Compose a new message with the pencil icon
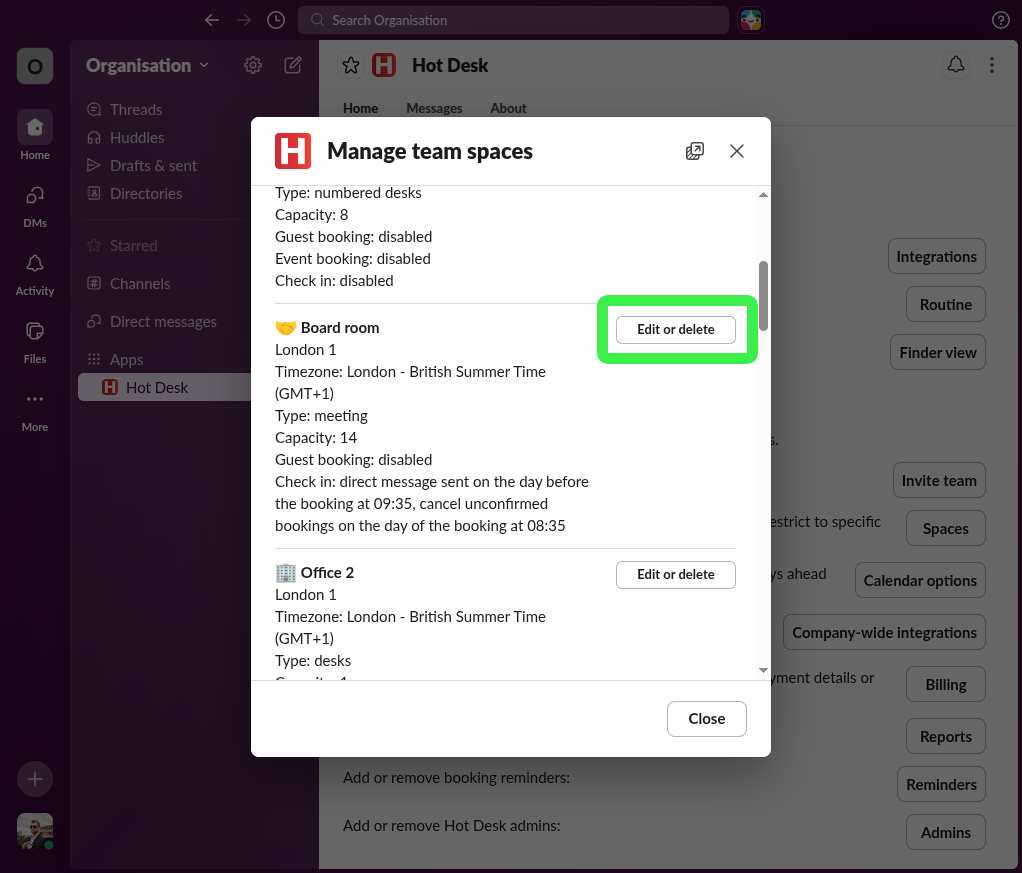 point(292,64)
